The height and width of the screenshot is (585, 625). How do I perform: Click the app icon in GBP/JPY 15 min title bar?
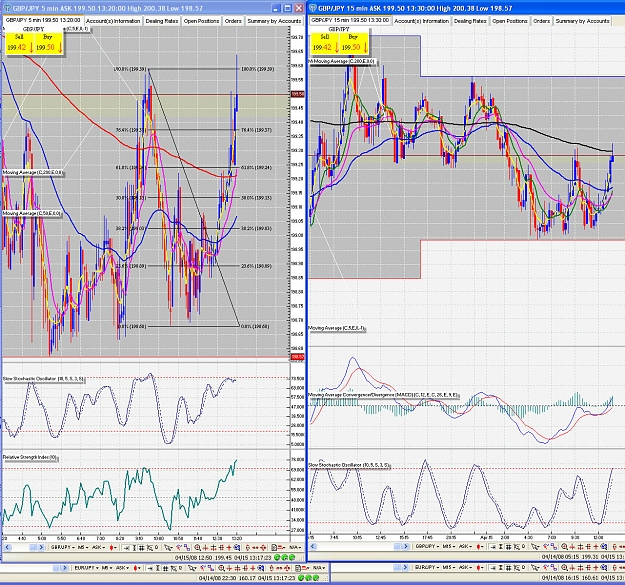313,8
